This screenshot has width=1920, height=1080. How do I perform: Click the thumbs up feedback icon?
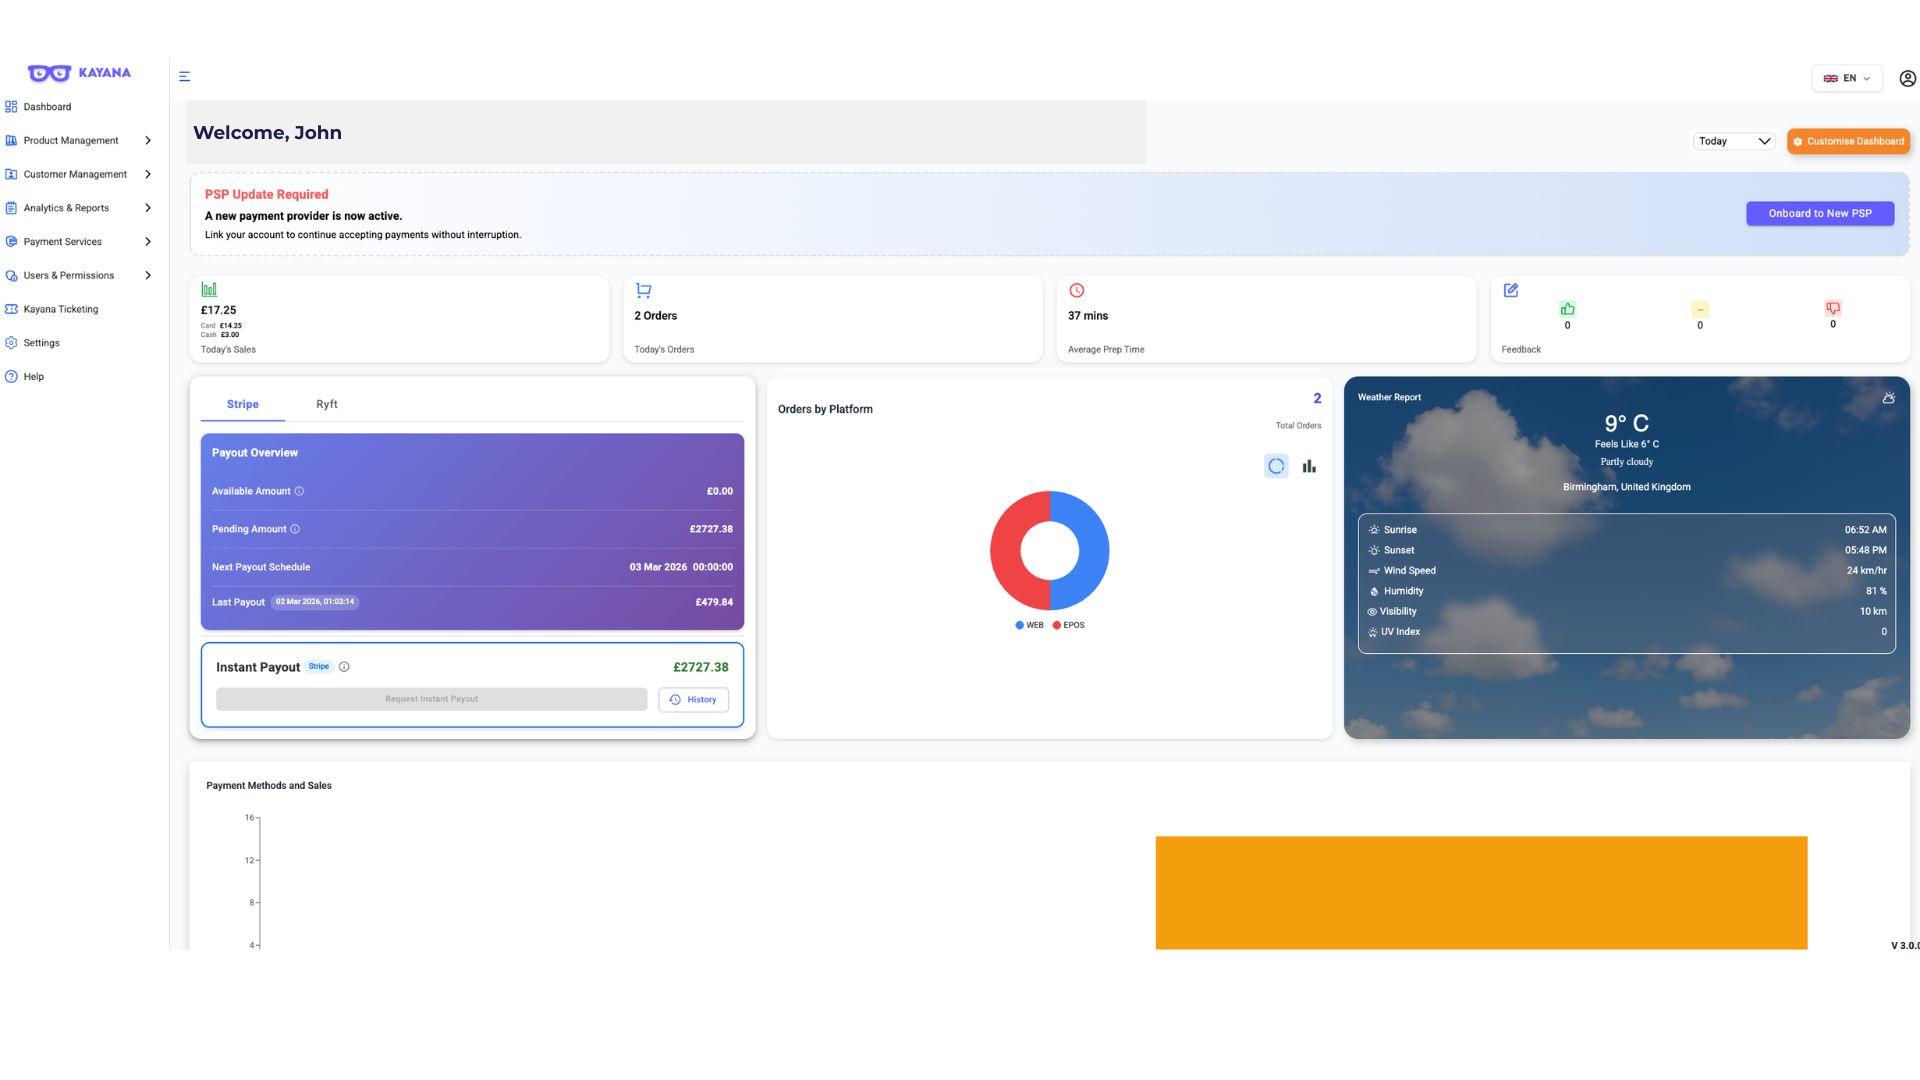pos(1567,309)
